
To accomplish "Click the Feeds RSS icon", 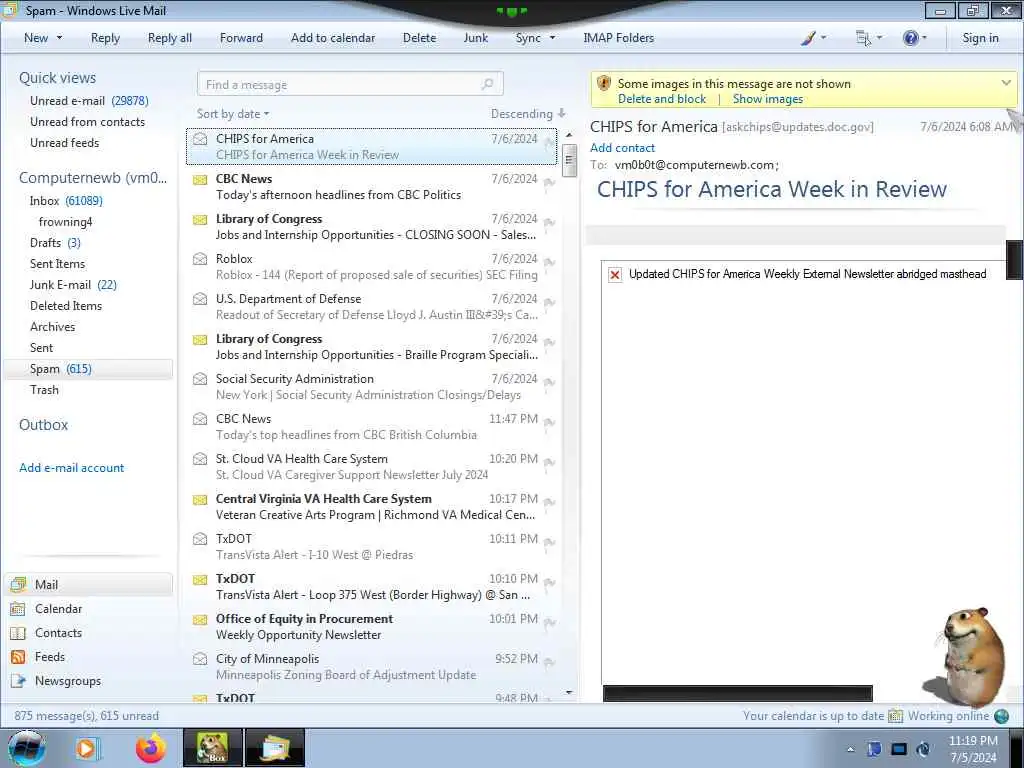I will [18, 657].
